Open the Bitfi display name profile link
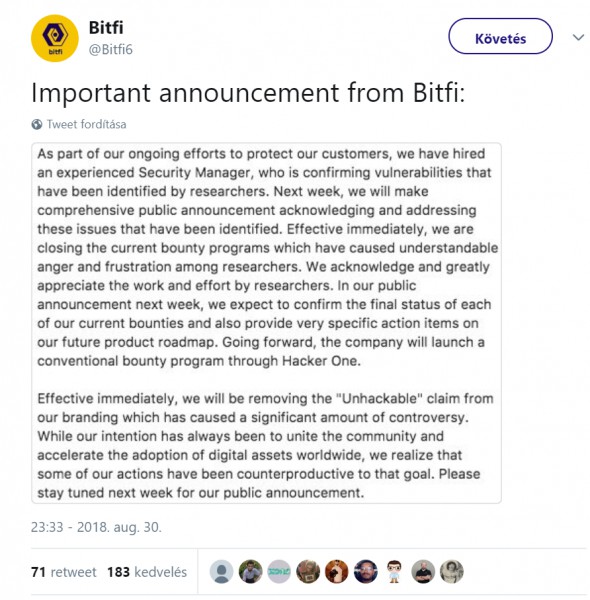 pos(106,28)
